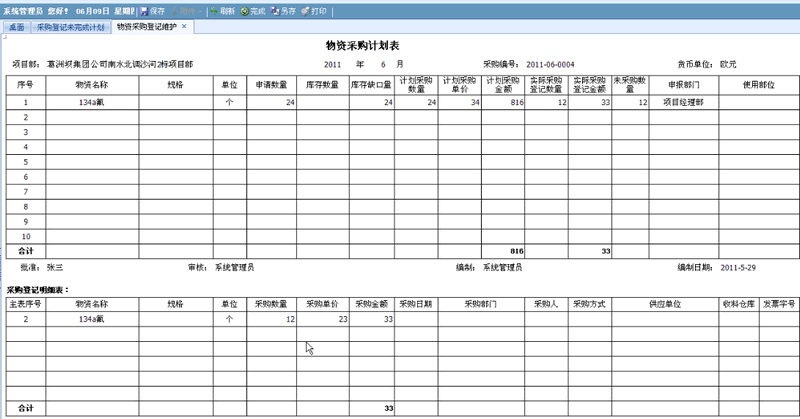Click the 采购编号 value 2011-06-0004
Viewport: 800px width, 419px height.
tap(552, 61)
